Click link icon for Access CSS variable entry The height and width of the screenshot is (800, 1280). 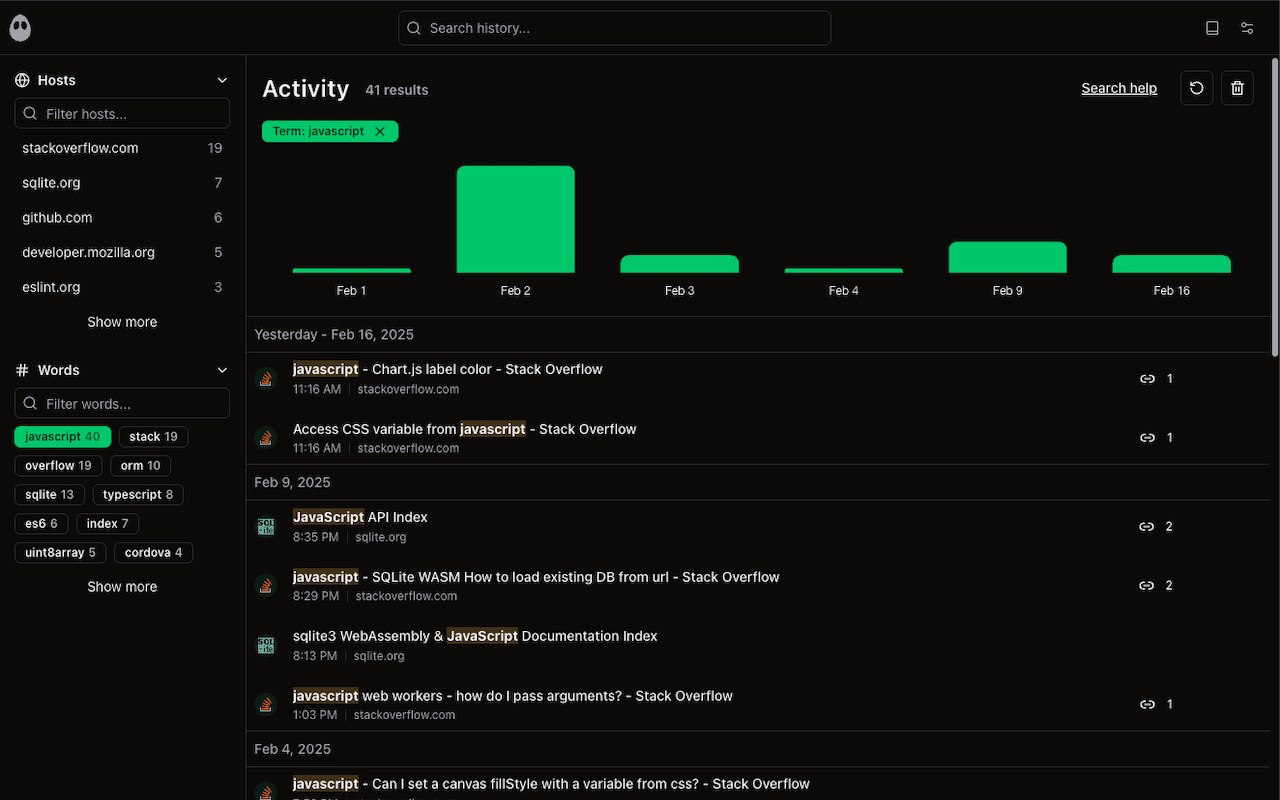click(x=1147, y=438)
